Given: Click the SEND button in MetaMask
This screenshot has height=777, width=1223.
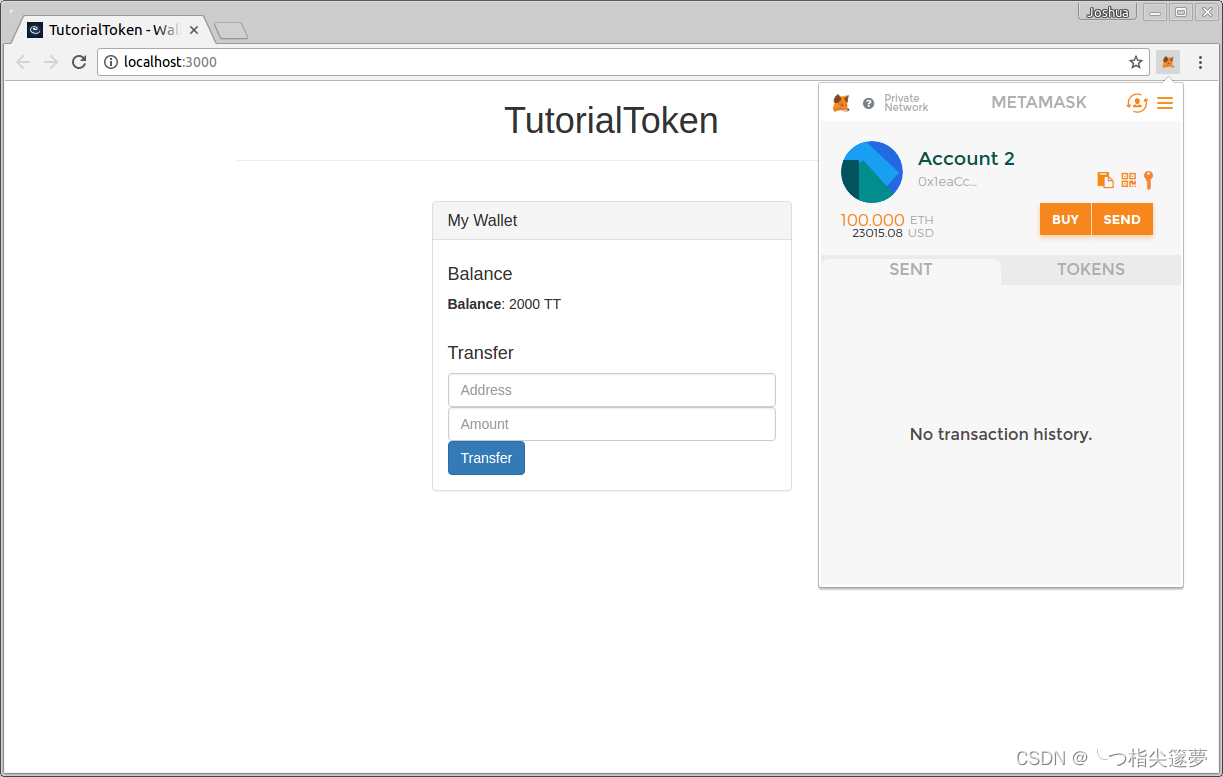Looking at the screenshot, I should point(1122,220).
